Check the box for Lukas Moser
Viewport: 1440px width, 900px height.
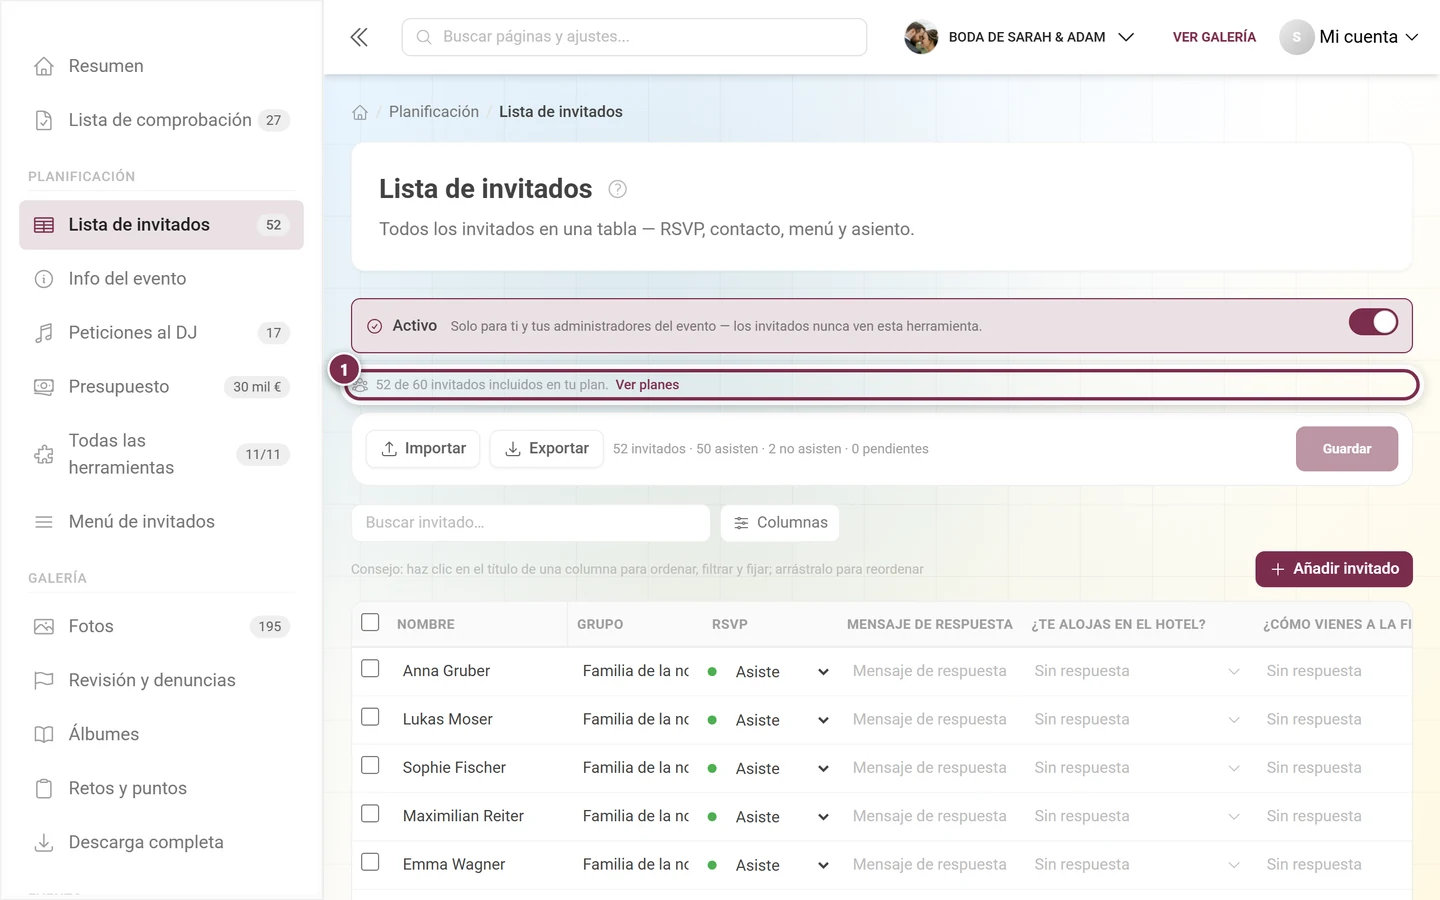pyautogui.click(x=370, y=717)
